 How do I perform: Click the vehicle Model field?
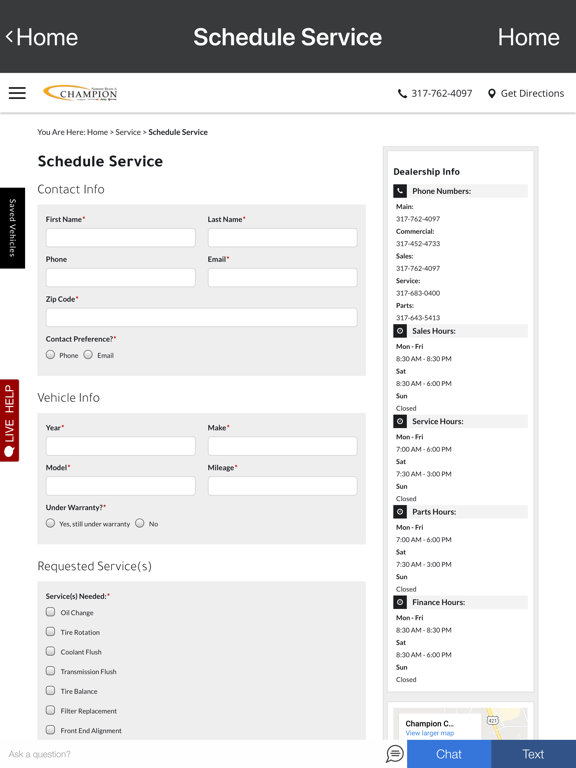(120, 486)
